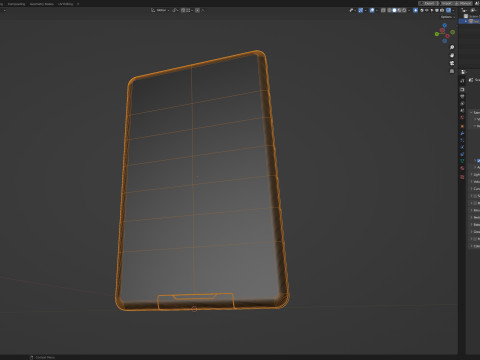The height and width of the screenshot is (360, 480).
Task: Open the Object properties orange square tab
Action: 462,126
